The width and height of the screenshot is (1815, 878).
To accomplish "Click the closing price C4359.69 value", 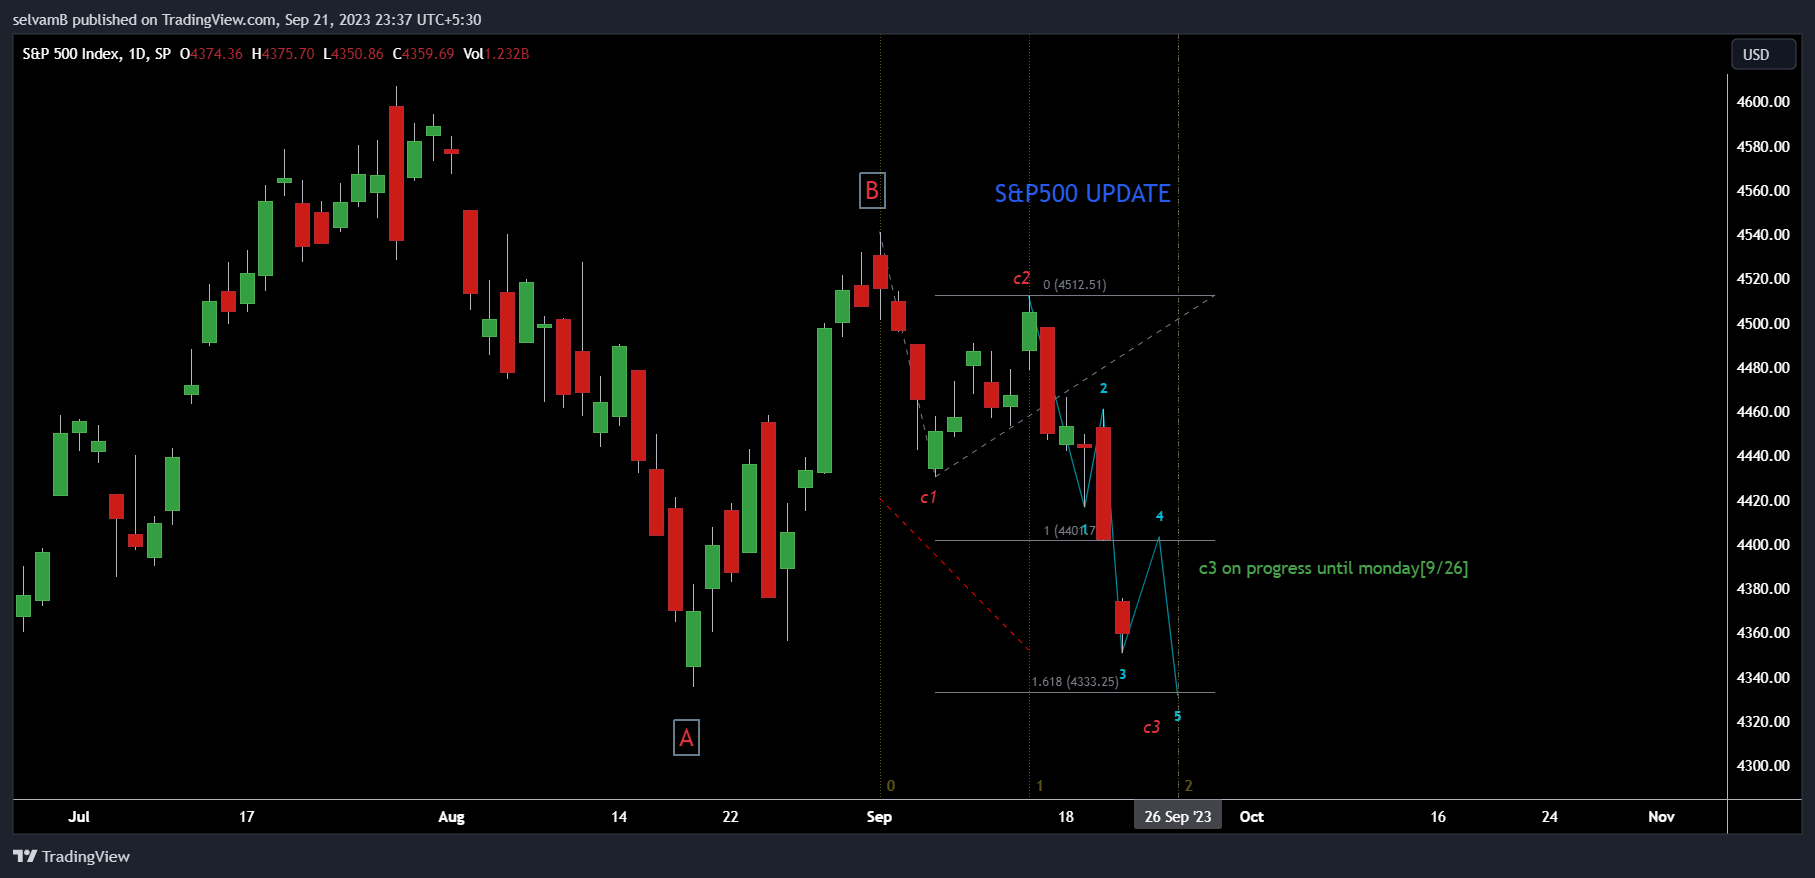I will (x=423, y=54).
